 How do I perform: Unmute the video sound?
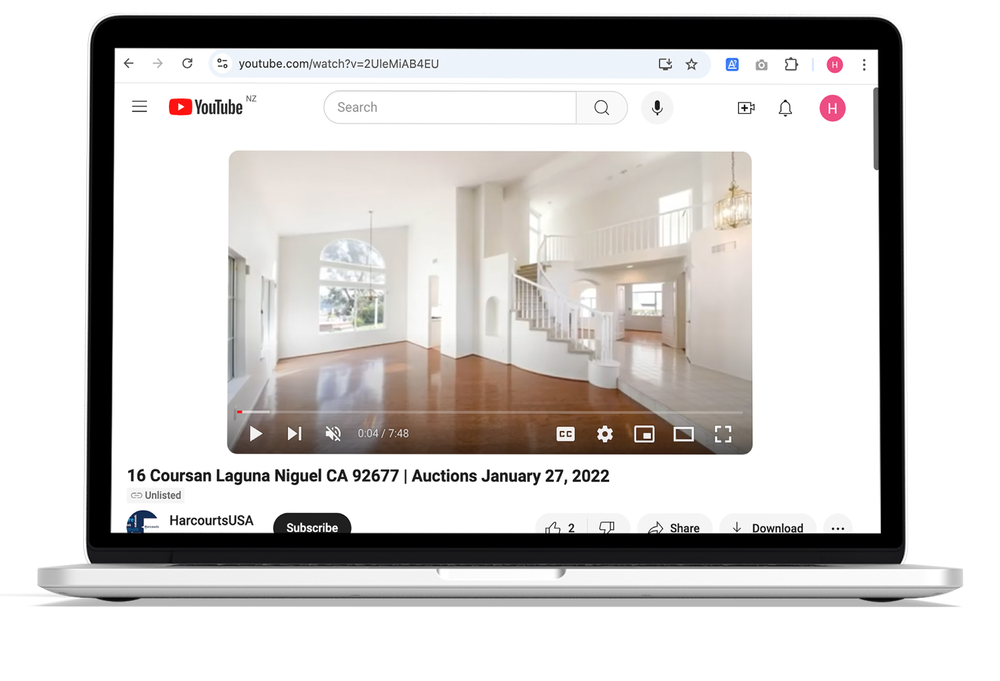pyautogui.click(x=333, y=434)
